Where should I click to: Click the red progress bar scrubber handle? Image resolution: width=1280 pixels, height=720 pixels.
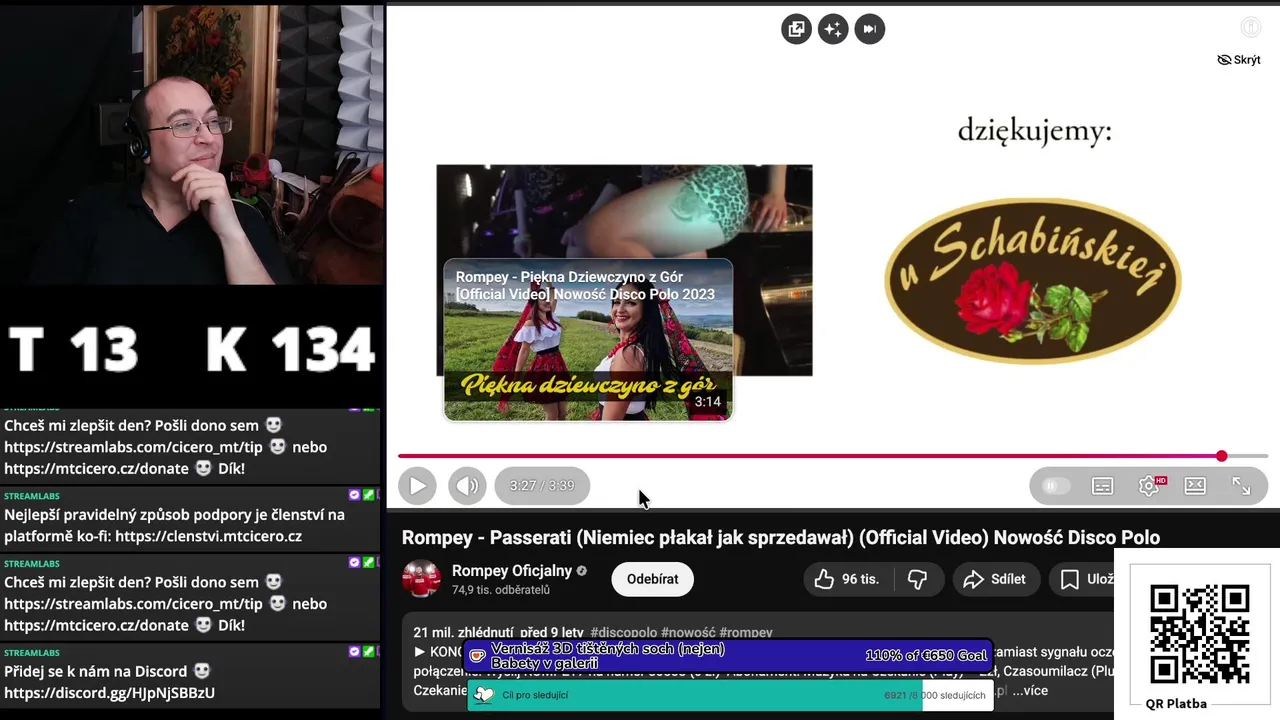click(1221, 456)
